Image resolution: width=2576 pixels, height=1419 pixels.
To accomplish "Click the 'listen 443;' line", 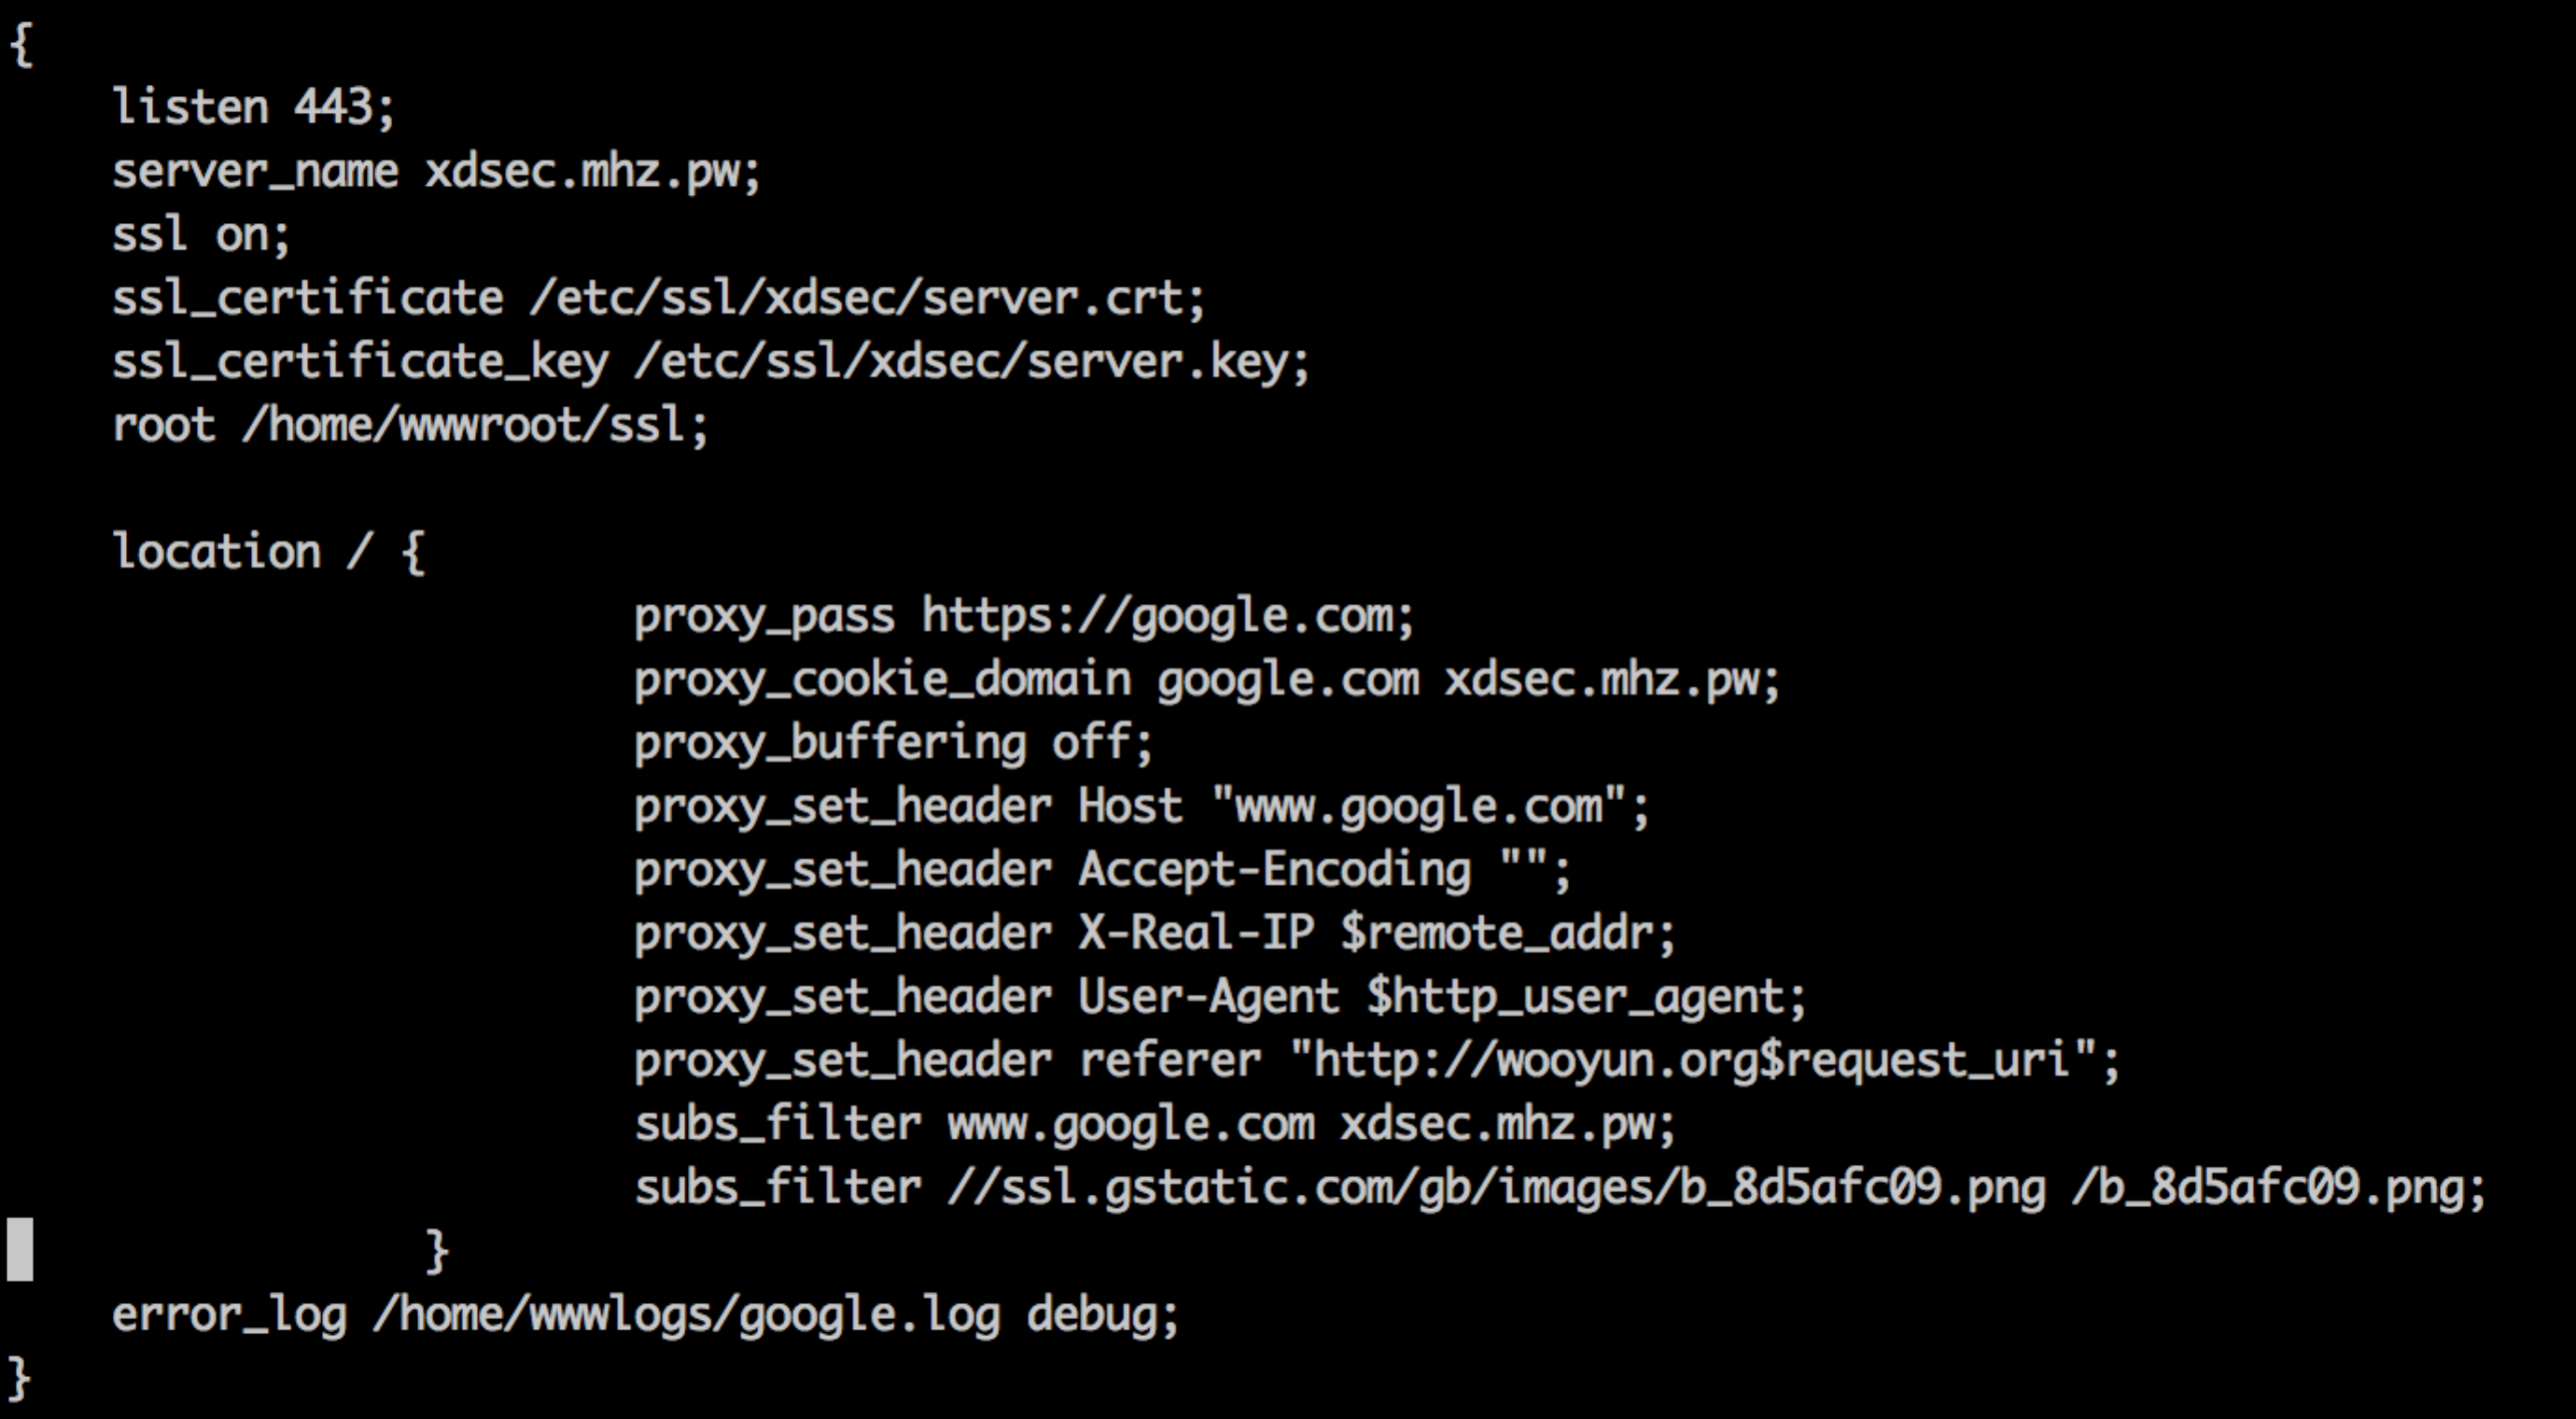I will tap(254, 107).
